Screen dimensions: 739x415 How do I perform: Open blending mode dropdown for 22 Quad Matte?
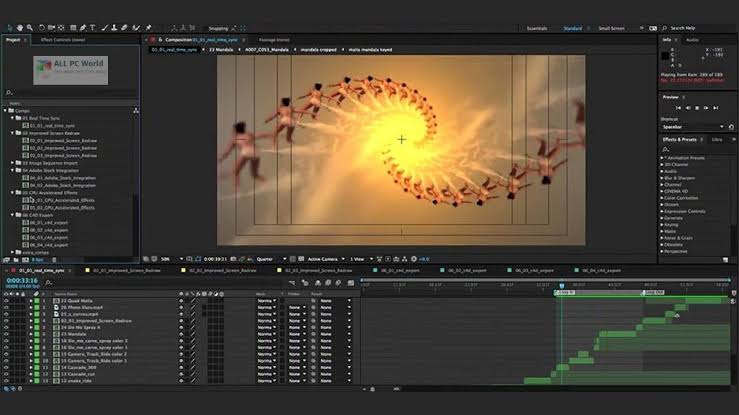click(266, 301)
